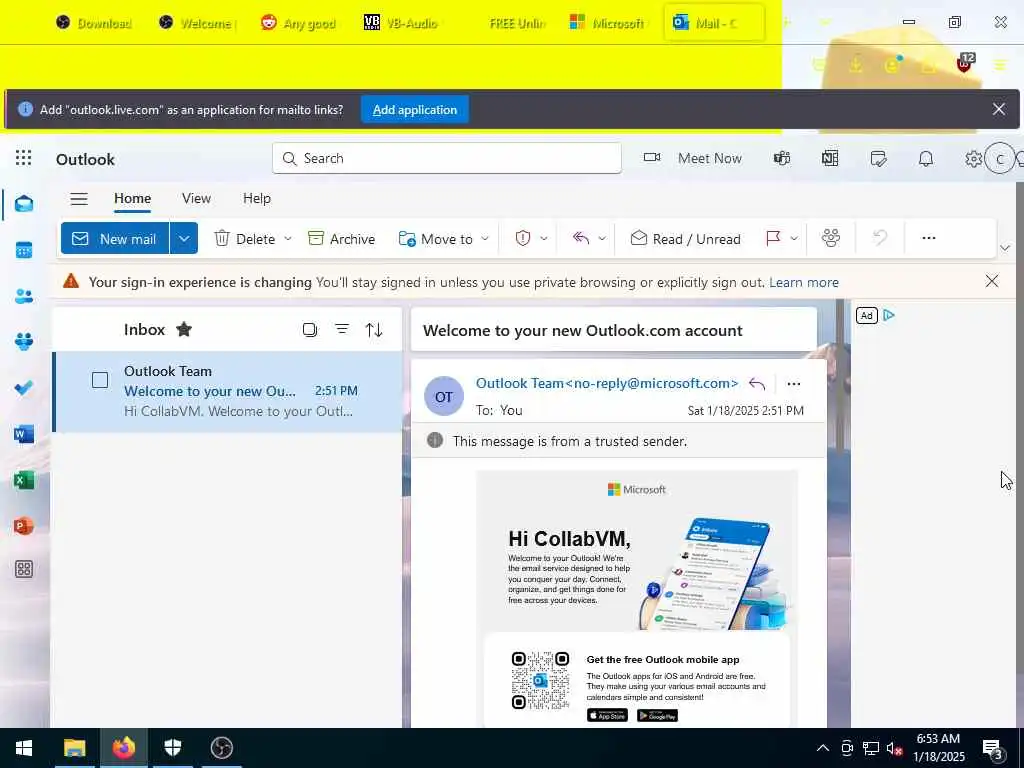
Task: Click the Google Play badge in email
Action: click(658, 715)
